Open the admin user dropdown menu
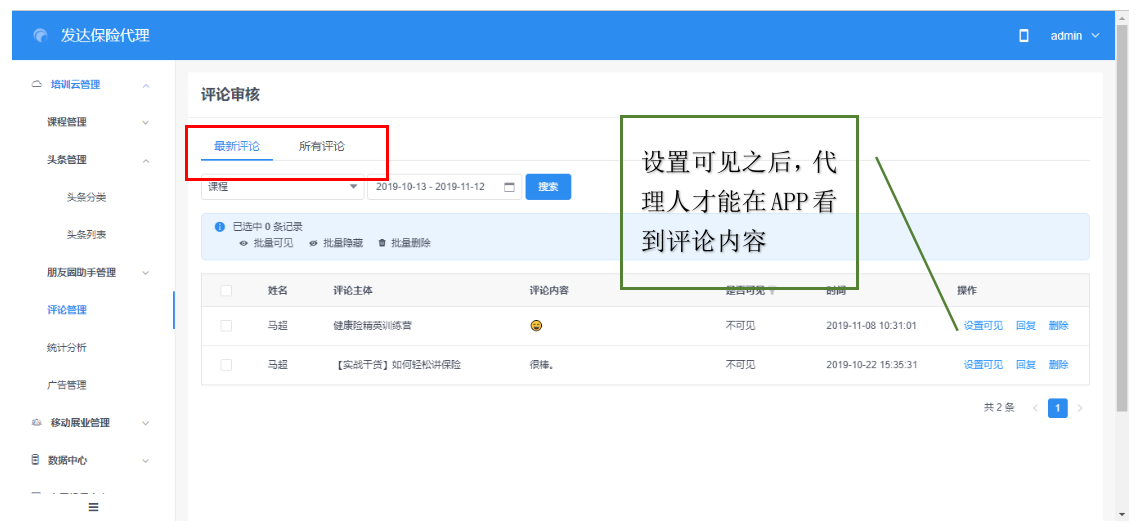1143x529 pixels. (1074, 36)
